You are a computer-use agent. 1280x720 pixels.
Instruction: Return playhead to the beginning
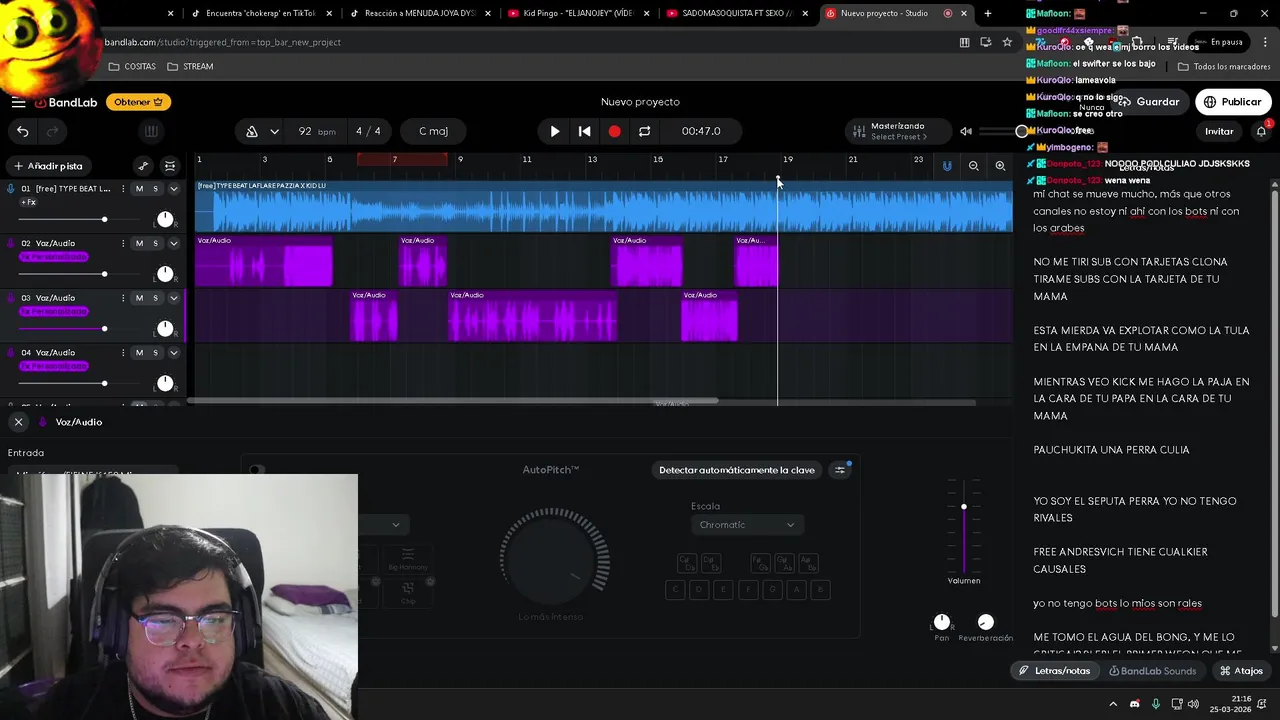pos(585,131)
